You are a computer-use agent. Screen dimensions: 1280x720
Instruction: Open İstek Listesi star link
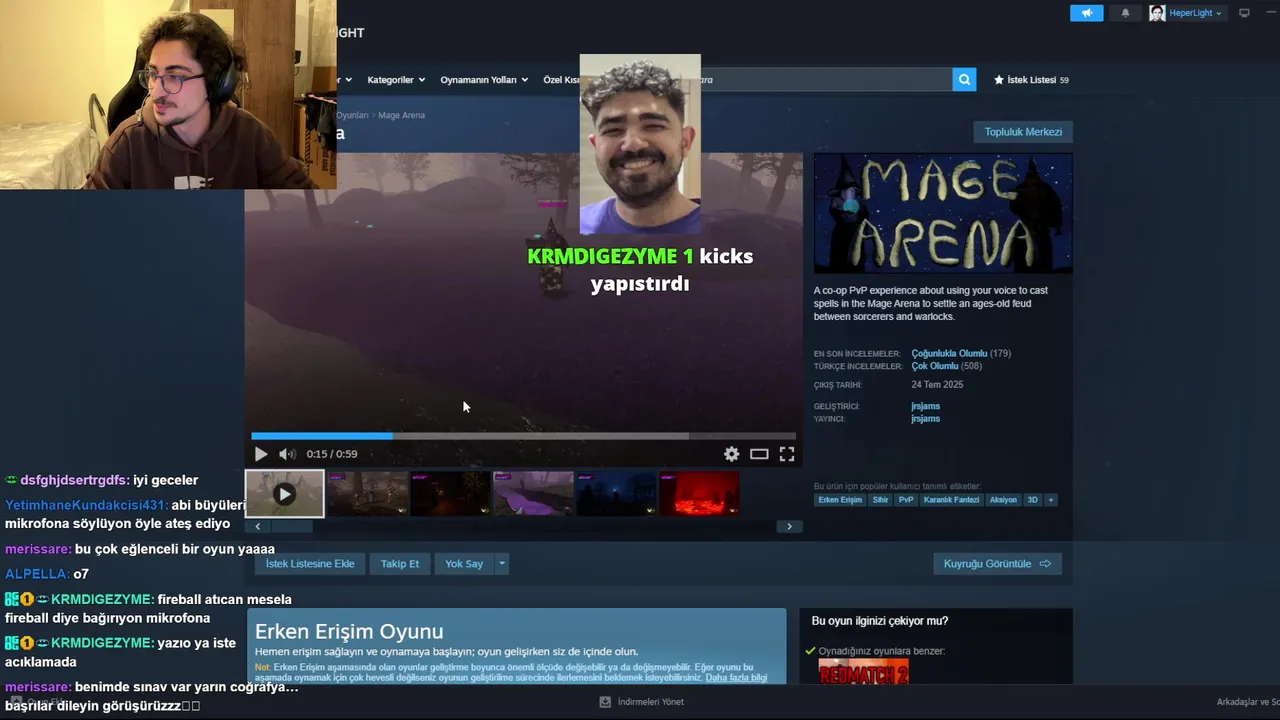coord(1031,80)
